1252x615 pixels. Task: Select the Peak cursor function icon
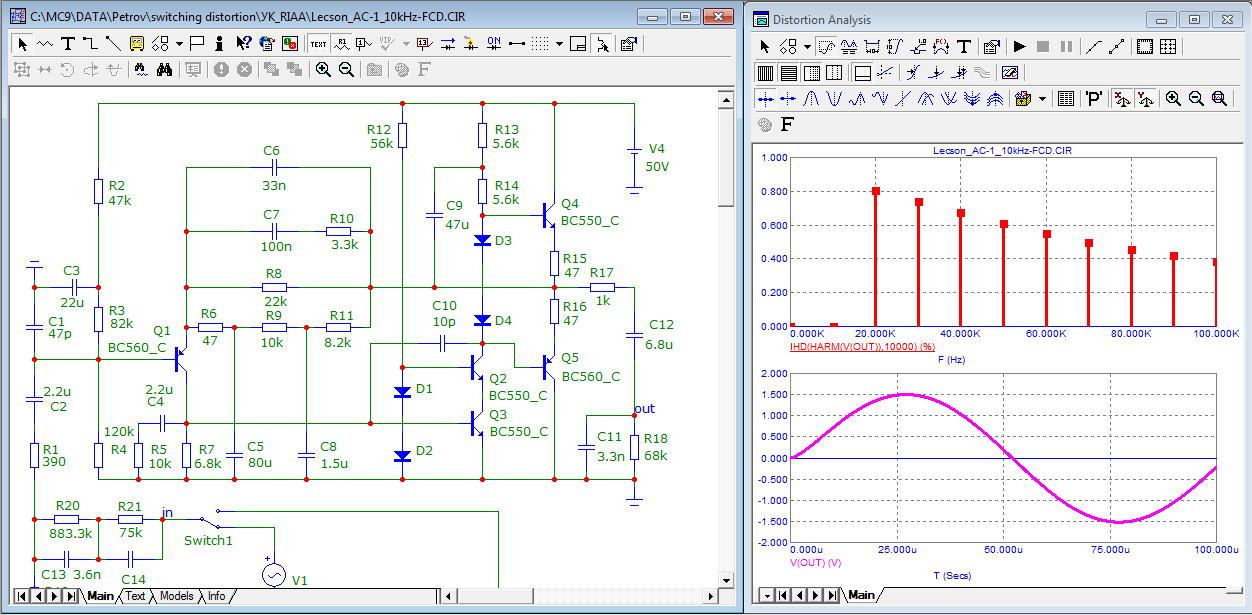(810, 99)
